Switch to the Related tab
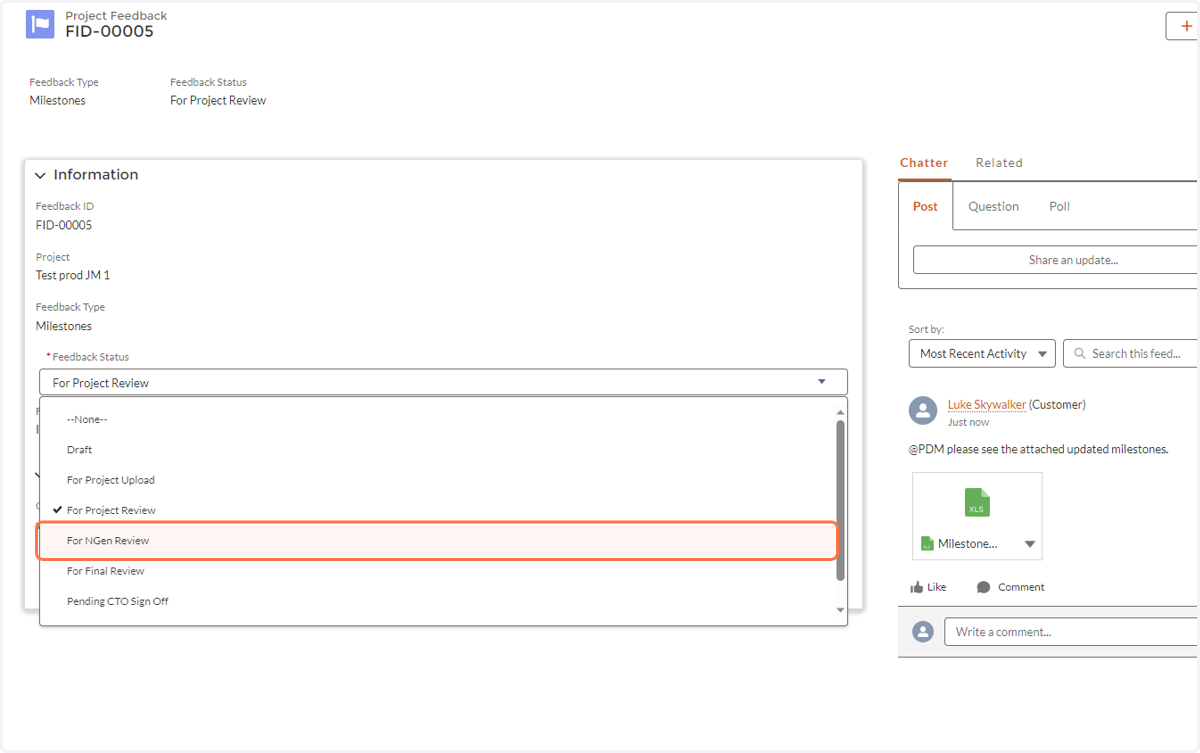This screenshot has width=1200, height=753. tap(999, 162)
